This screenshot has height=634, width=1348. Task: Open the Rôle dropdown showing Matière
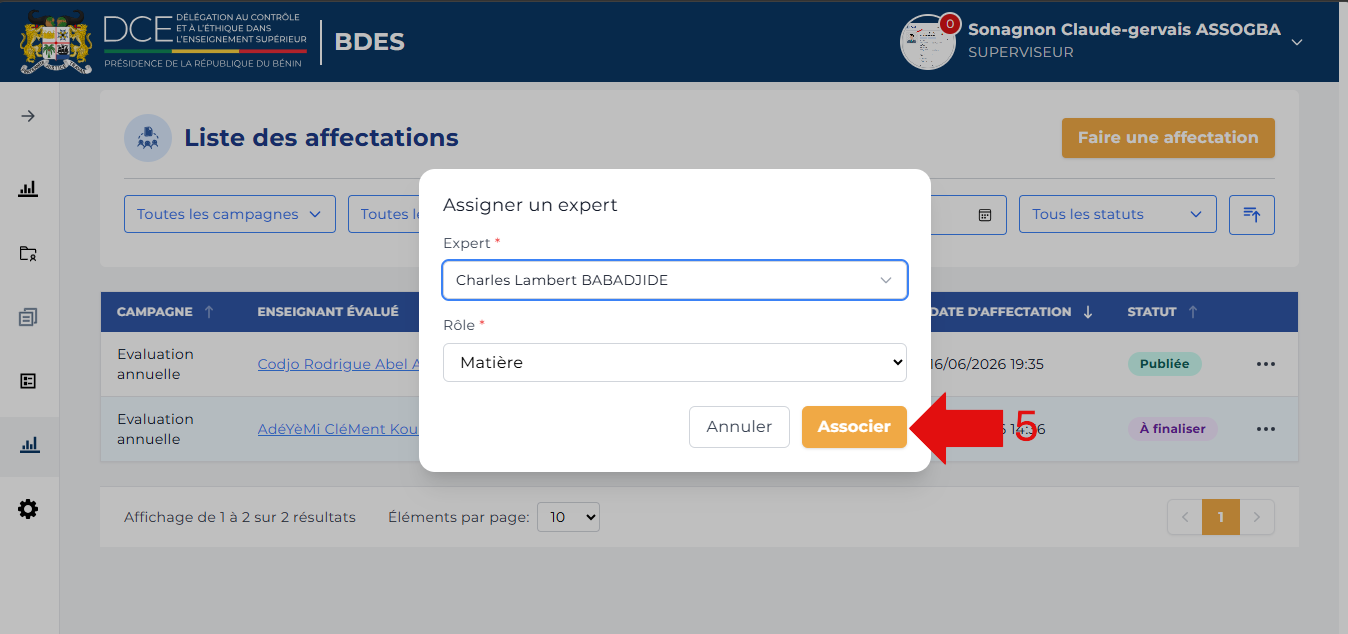(675, 363)
